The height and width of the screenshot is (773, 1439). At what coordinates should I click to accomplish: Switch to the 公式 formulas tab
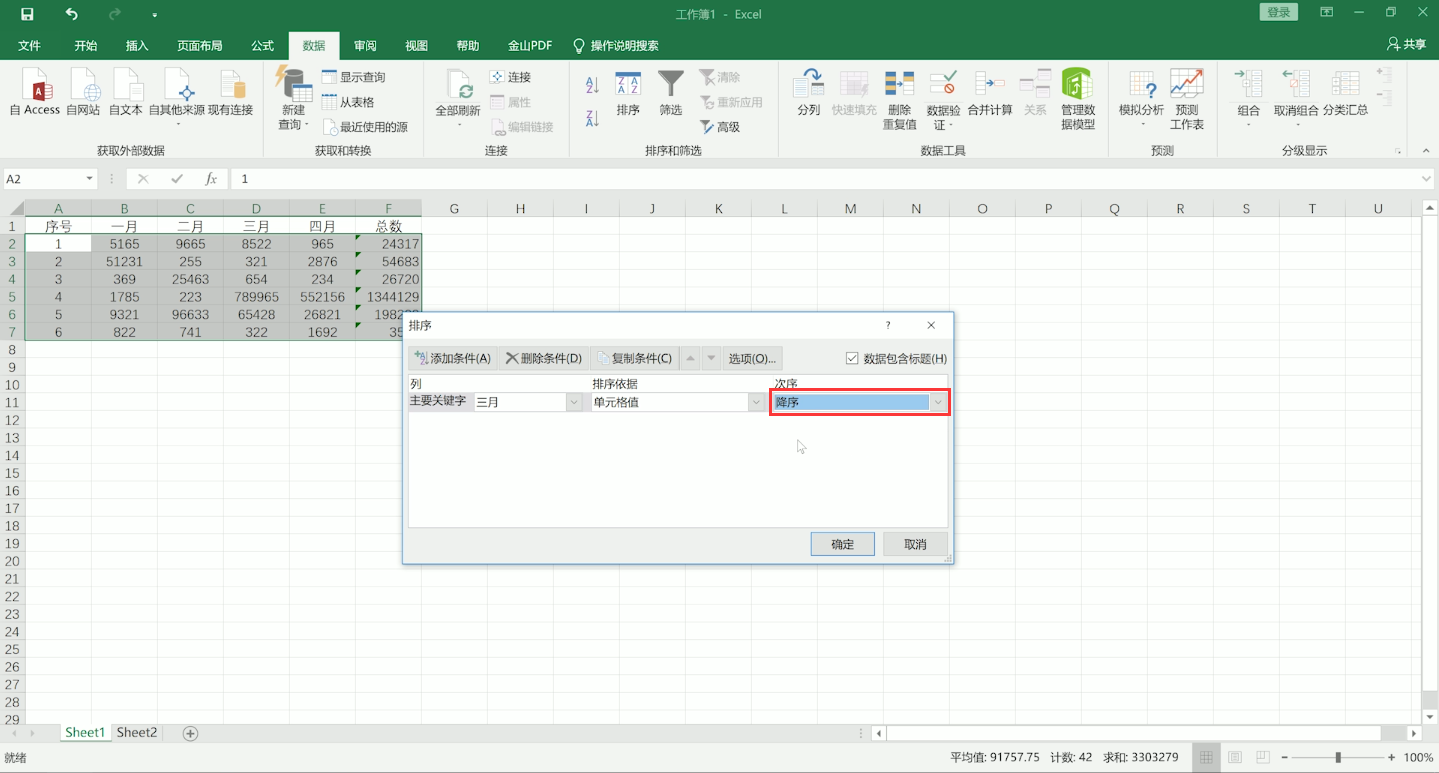click(x=262, y=46)
